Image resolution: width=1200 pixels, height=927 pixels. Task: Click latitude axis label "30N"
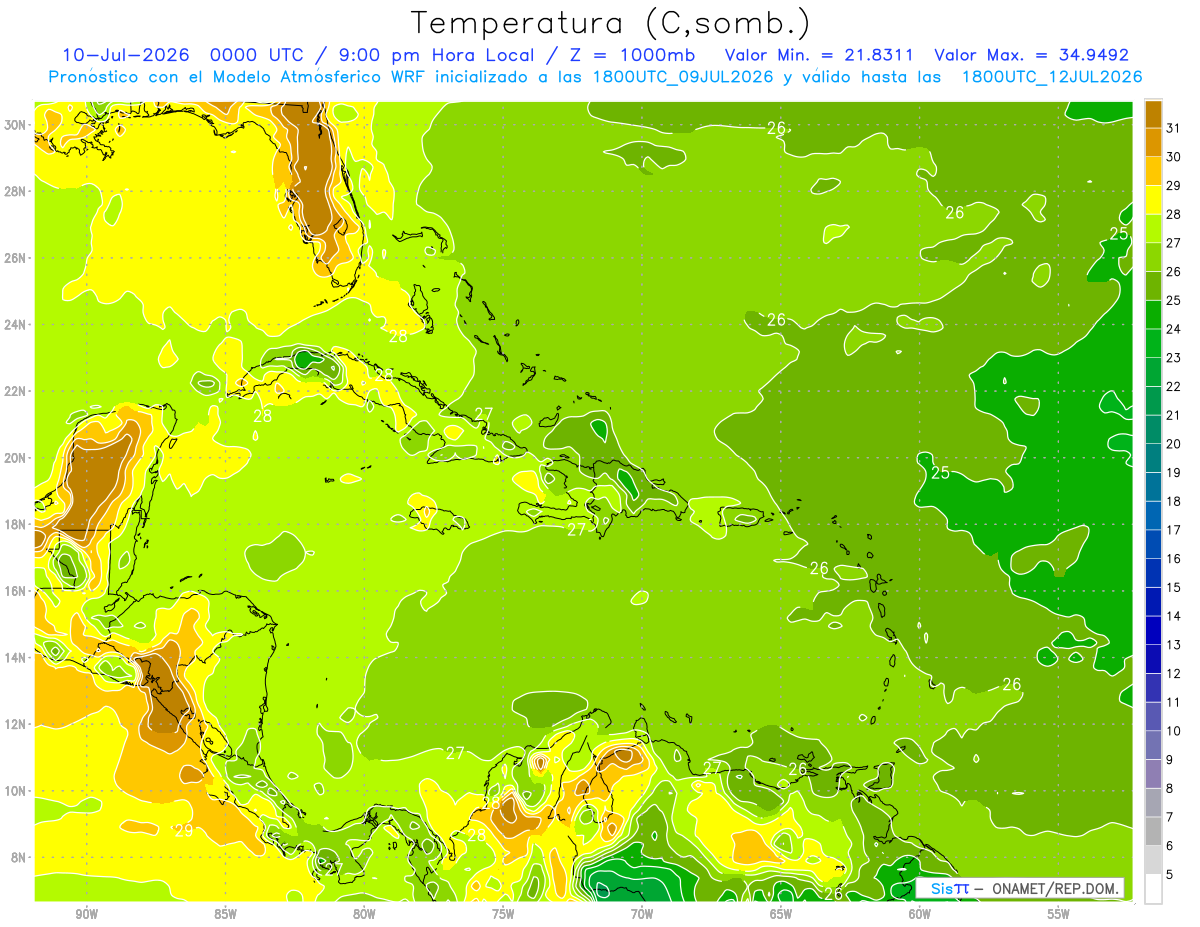(x=15, y=125)
